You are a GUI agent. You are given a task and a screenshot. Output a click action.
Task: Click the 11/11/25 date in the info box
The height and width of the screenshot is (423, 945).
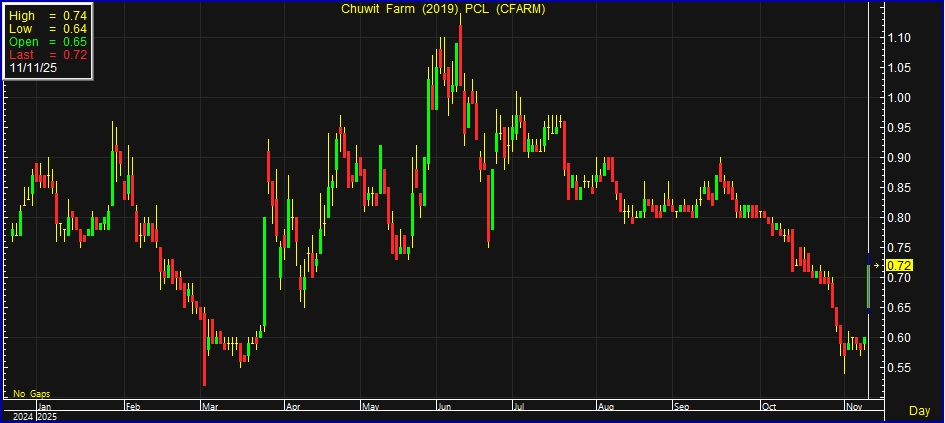[x=32, y=68]
